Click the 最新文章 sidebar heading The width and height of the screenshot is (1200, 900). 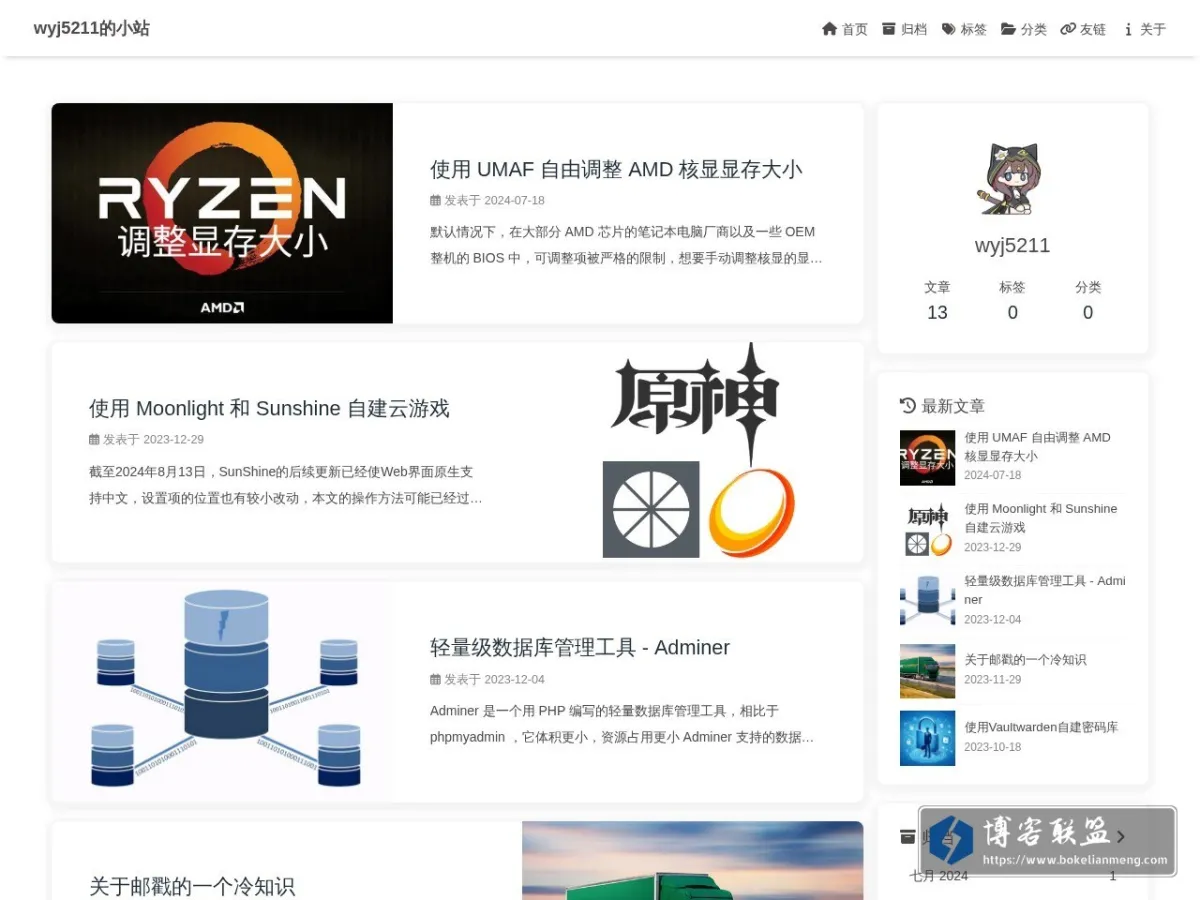point(953,406)
